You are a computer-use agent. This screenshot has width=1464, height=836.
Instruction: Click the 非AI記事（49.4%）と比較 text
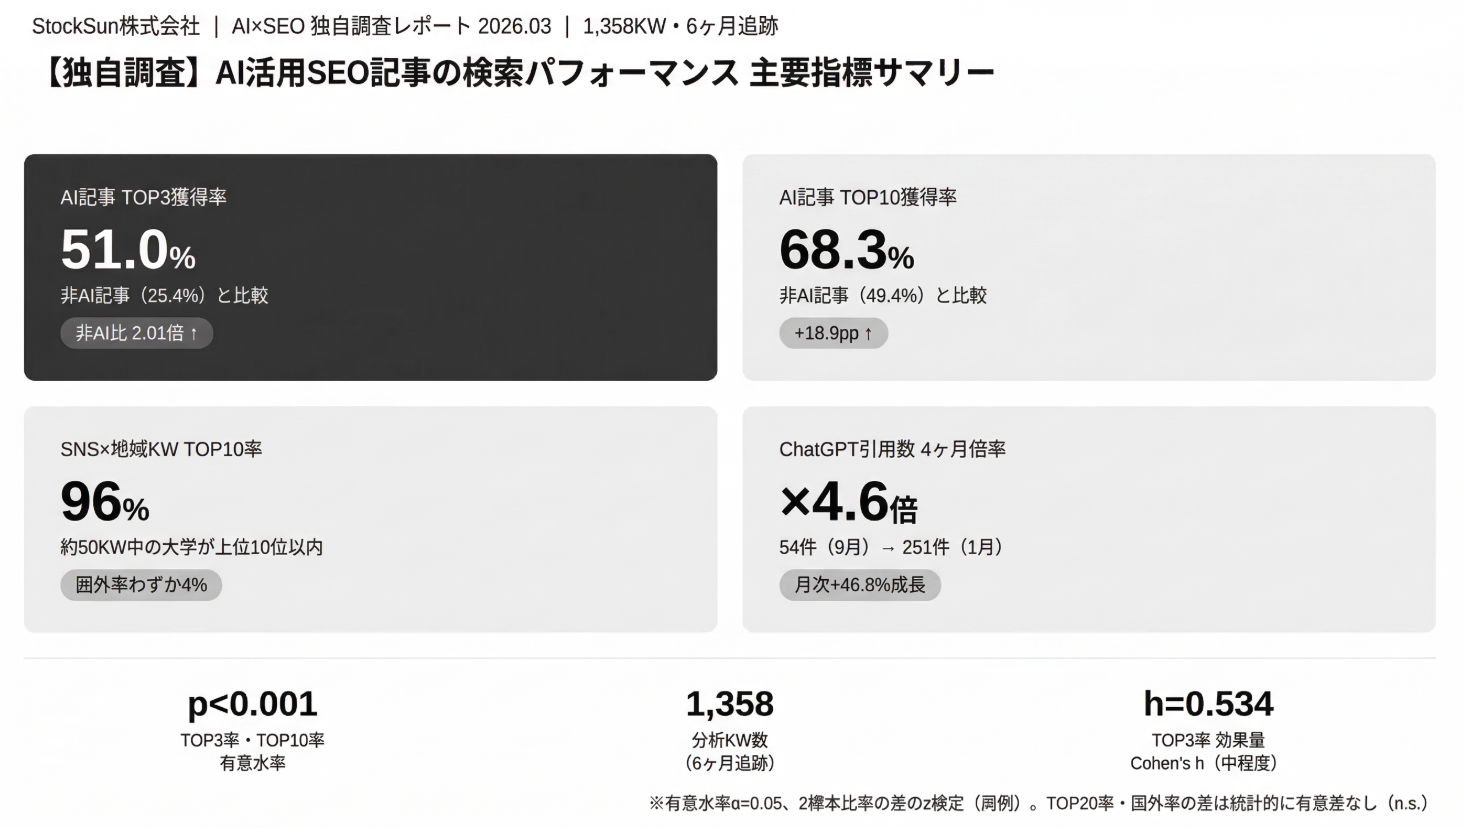pos(882,295)
